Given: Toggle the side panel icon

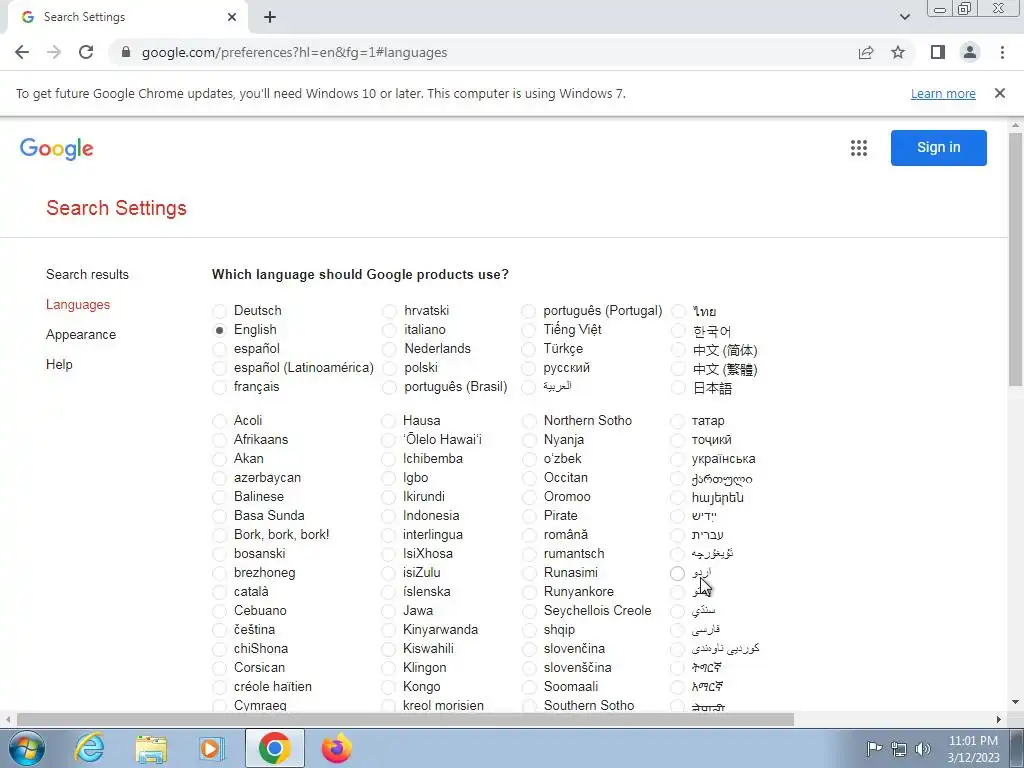Looking at the screenshot, I should point(938,52).
